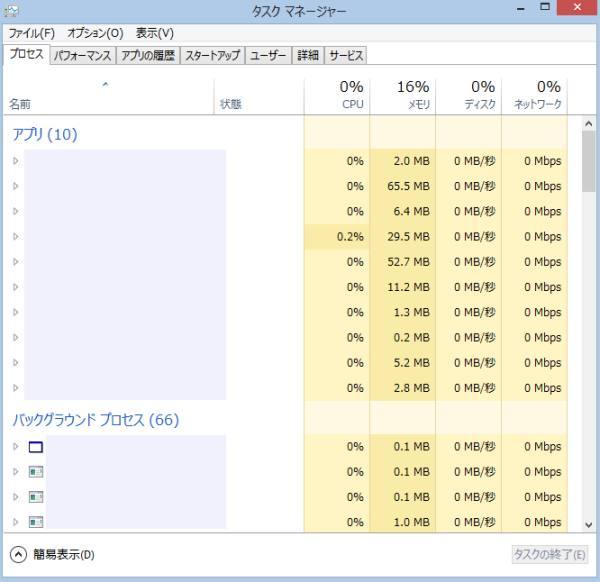The height and width of the screenshot is (582, 600).
Task: Click the scrollbar up arrow
Action: pyautogui.click(x=588, y=122)
